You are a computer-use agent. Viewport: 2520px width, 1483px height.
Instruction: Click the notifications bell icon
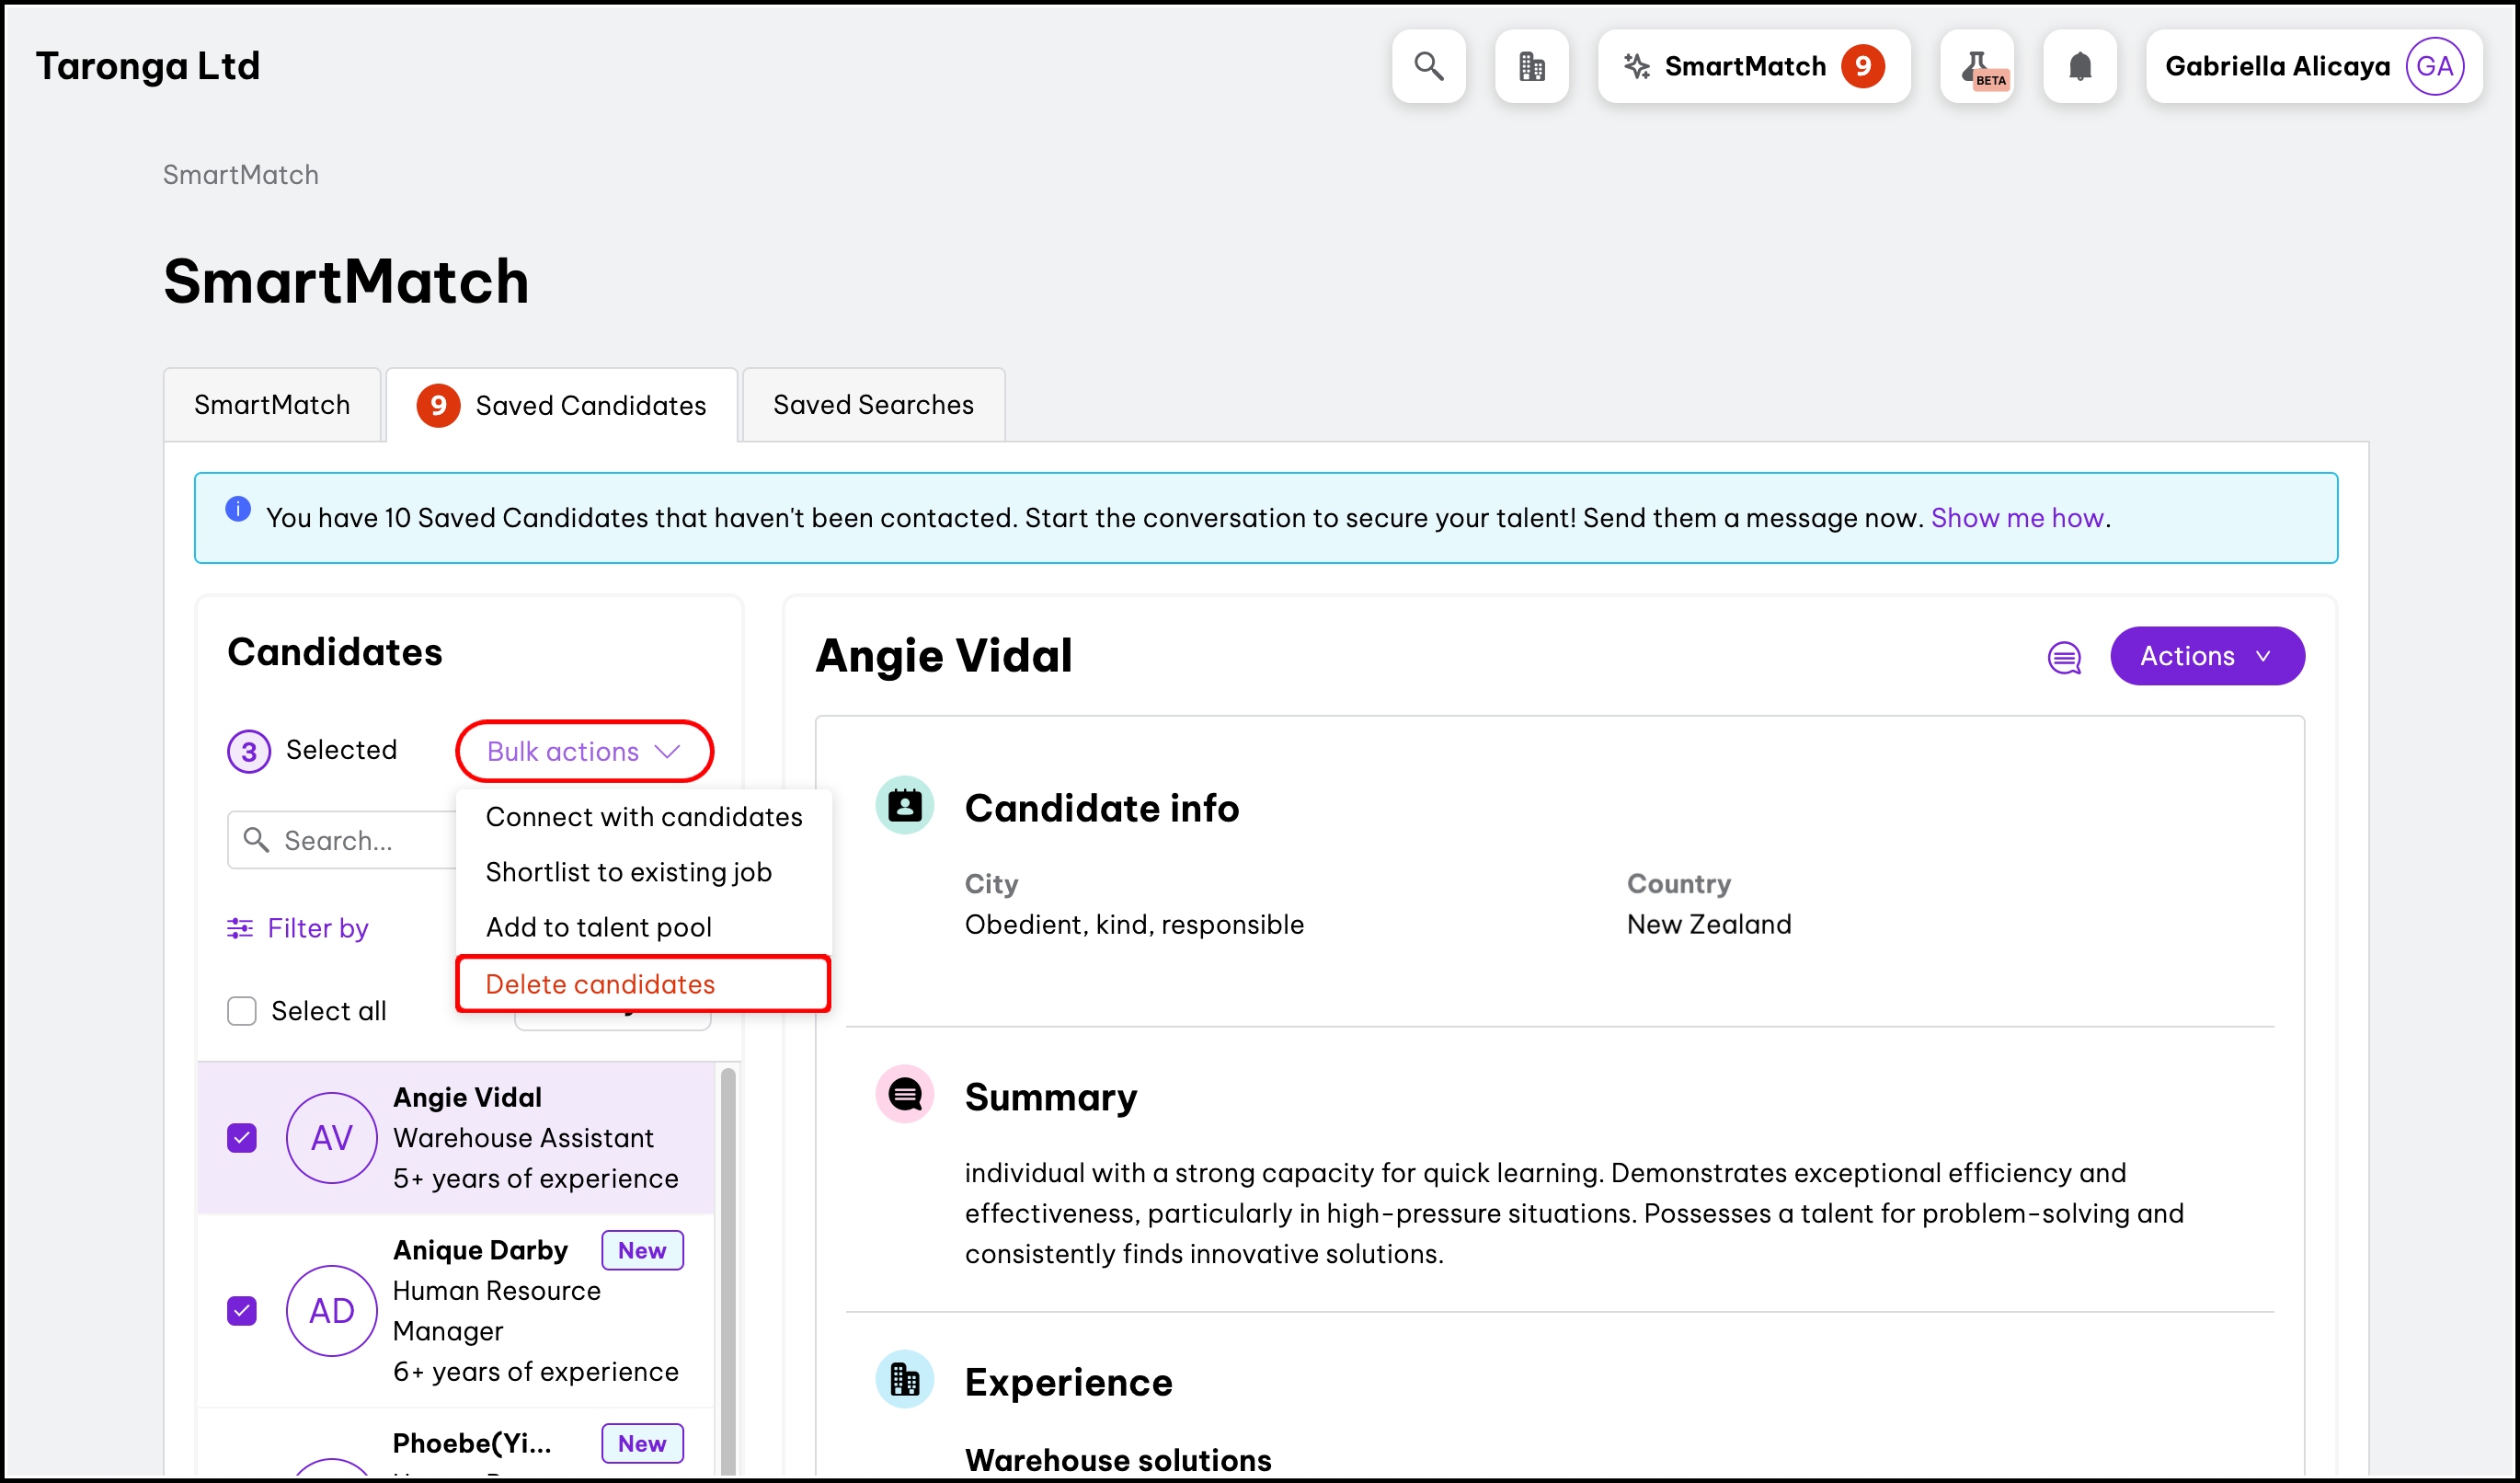(x=2079, y=66)
